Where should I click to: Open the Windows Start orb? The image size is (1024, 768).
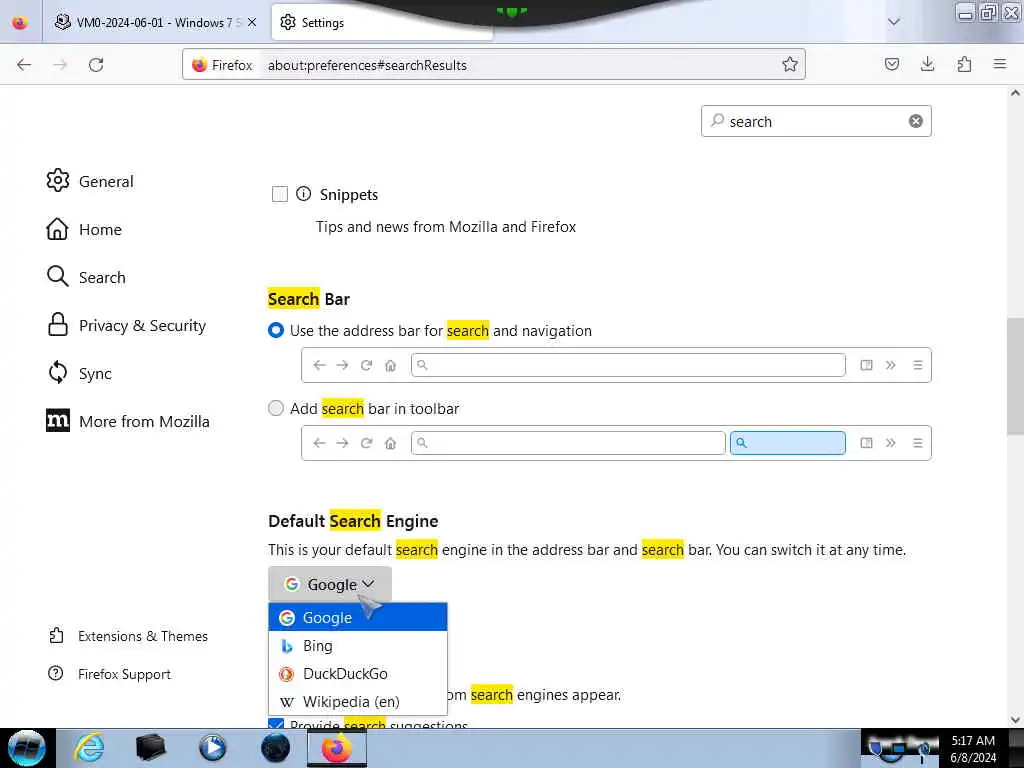point(26,748)
